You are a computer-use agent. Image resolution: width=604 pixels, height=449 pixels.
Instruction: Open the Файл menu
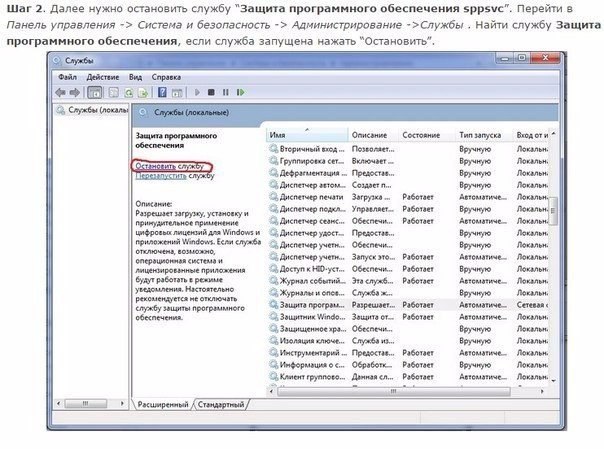(x=67, y=77)
